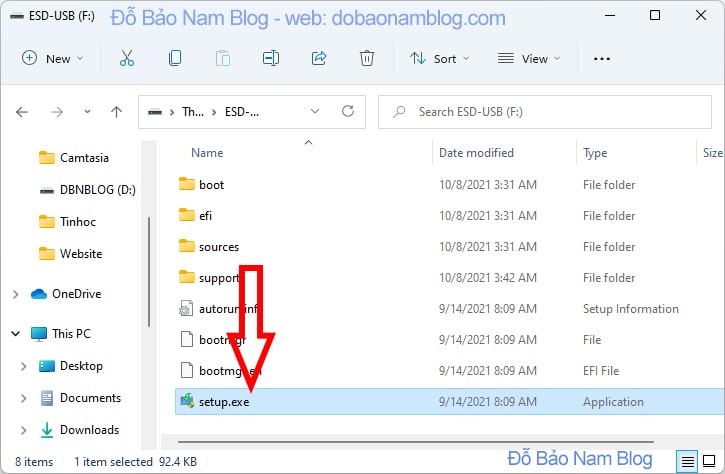Image resolution: width=725 pixels, height=474 pixels.
Task: Click the ESD-... breadcrumb segment
Action: pyautogui.click(x=242, y=112)
